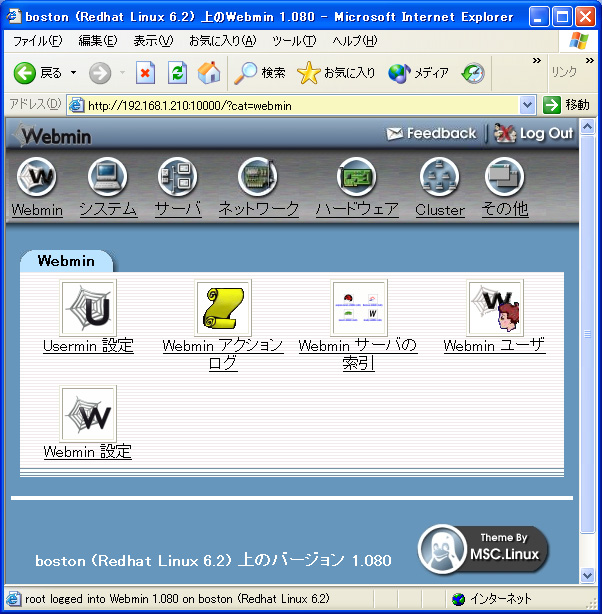This screenshot has height=614, width=602.
Task: Open the Usermin 設定 module icon
Action: click(88, 308)
